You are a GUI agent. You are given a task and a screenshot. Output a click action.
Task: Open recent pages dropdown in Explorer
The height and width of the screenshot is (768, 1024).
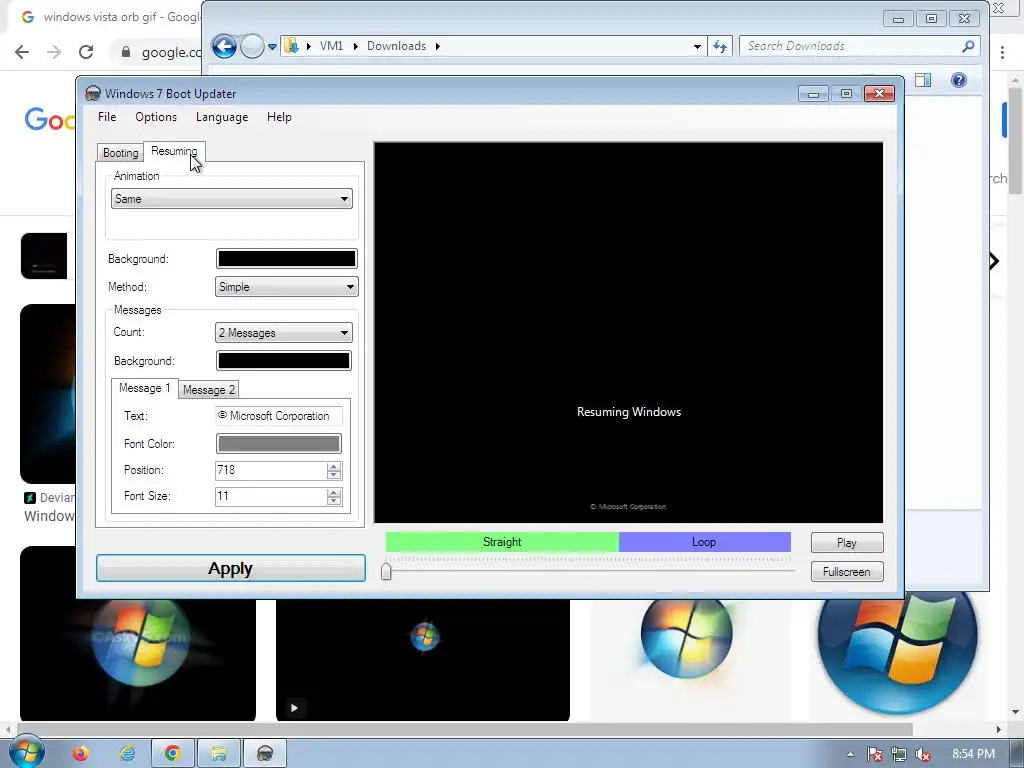pos(272,46)
